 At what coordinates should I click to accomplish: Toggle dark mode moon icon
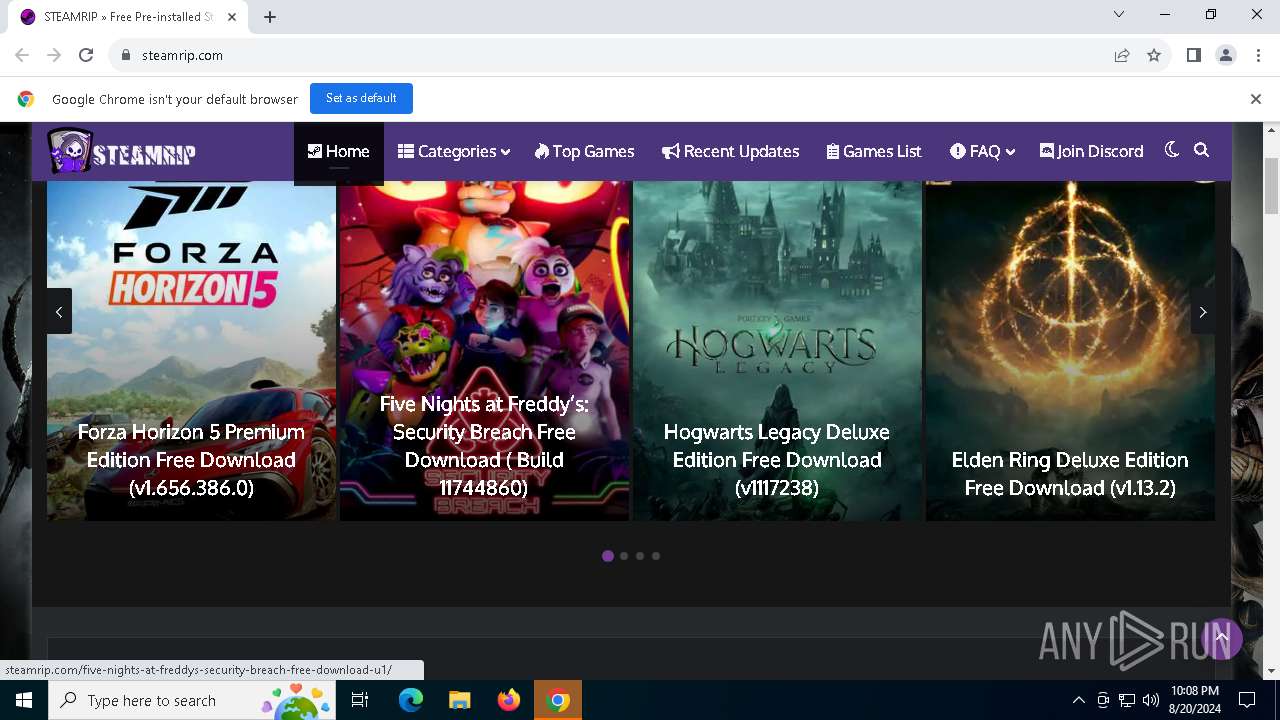[1172, 150]
